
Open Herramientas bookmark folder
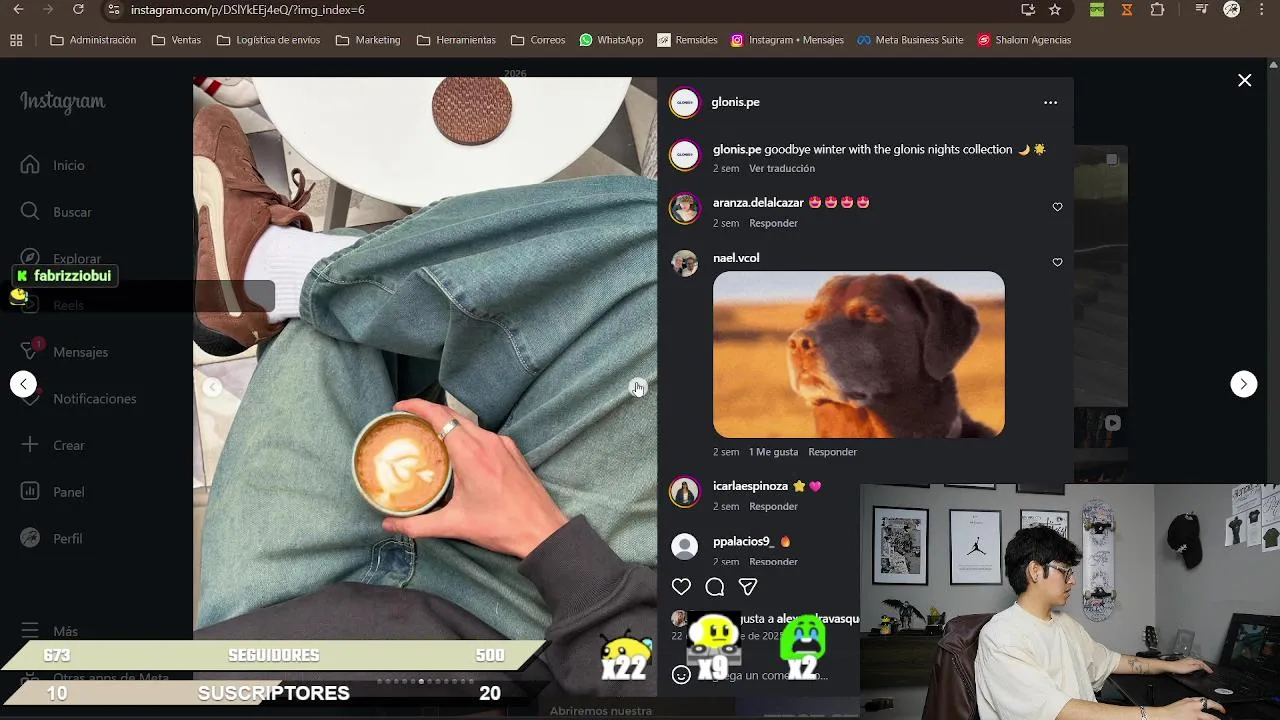tap(456, 40)
